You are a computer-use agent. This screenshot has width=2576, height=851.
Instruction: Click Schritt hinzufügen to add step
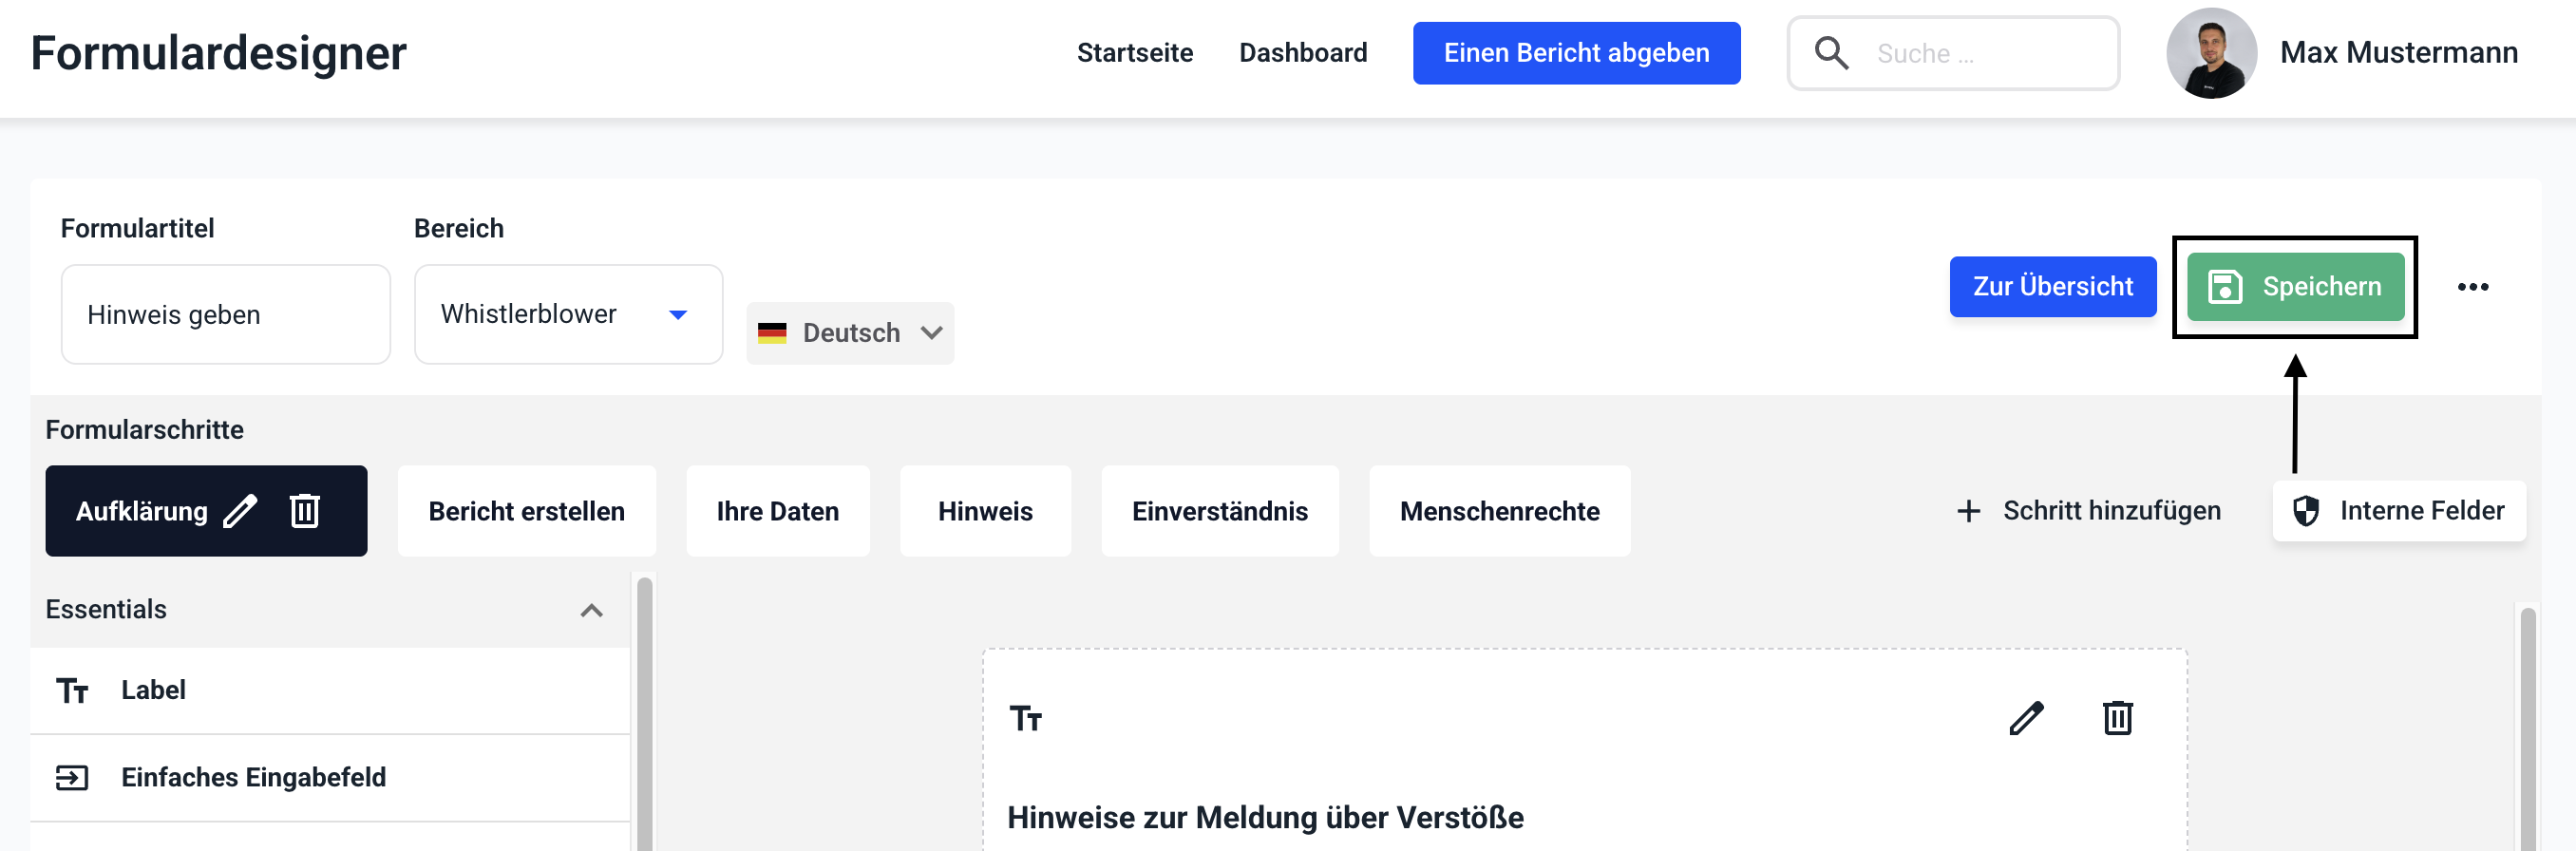[x=2089, y=511]
